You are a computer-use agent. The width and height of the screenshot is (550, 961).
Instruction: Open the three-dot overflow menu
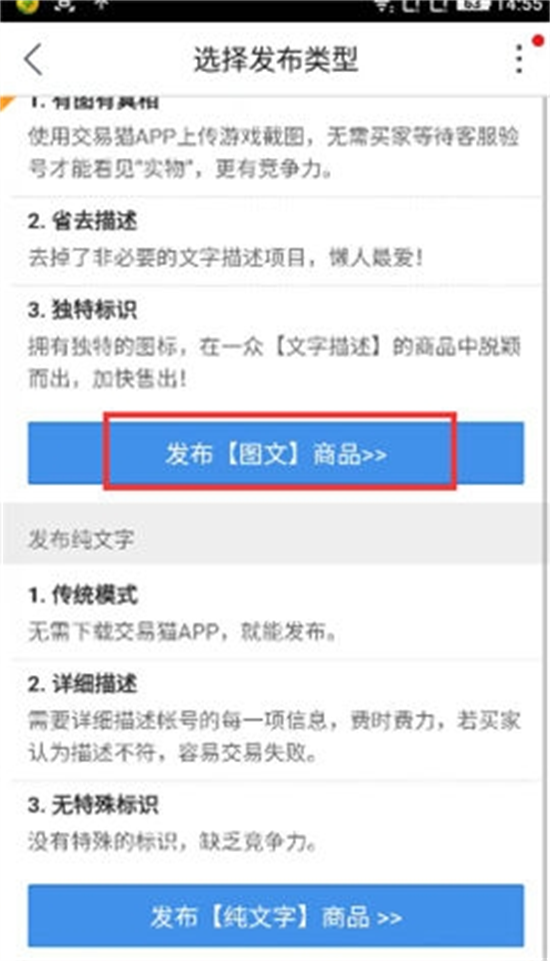(519, 59)
